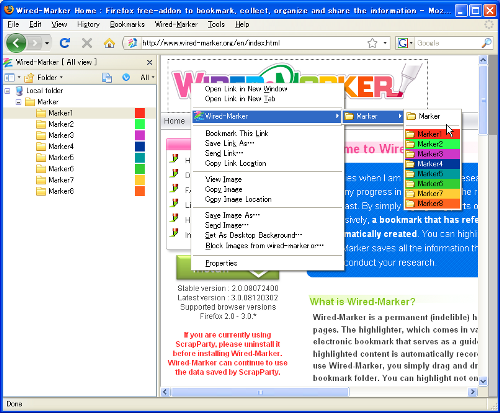
Task: Click red color swatch beside Marker1
Action: tap(140, 113)
